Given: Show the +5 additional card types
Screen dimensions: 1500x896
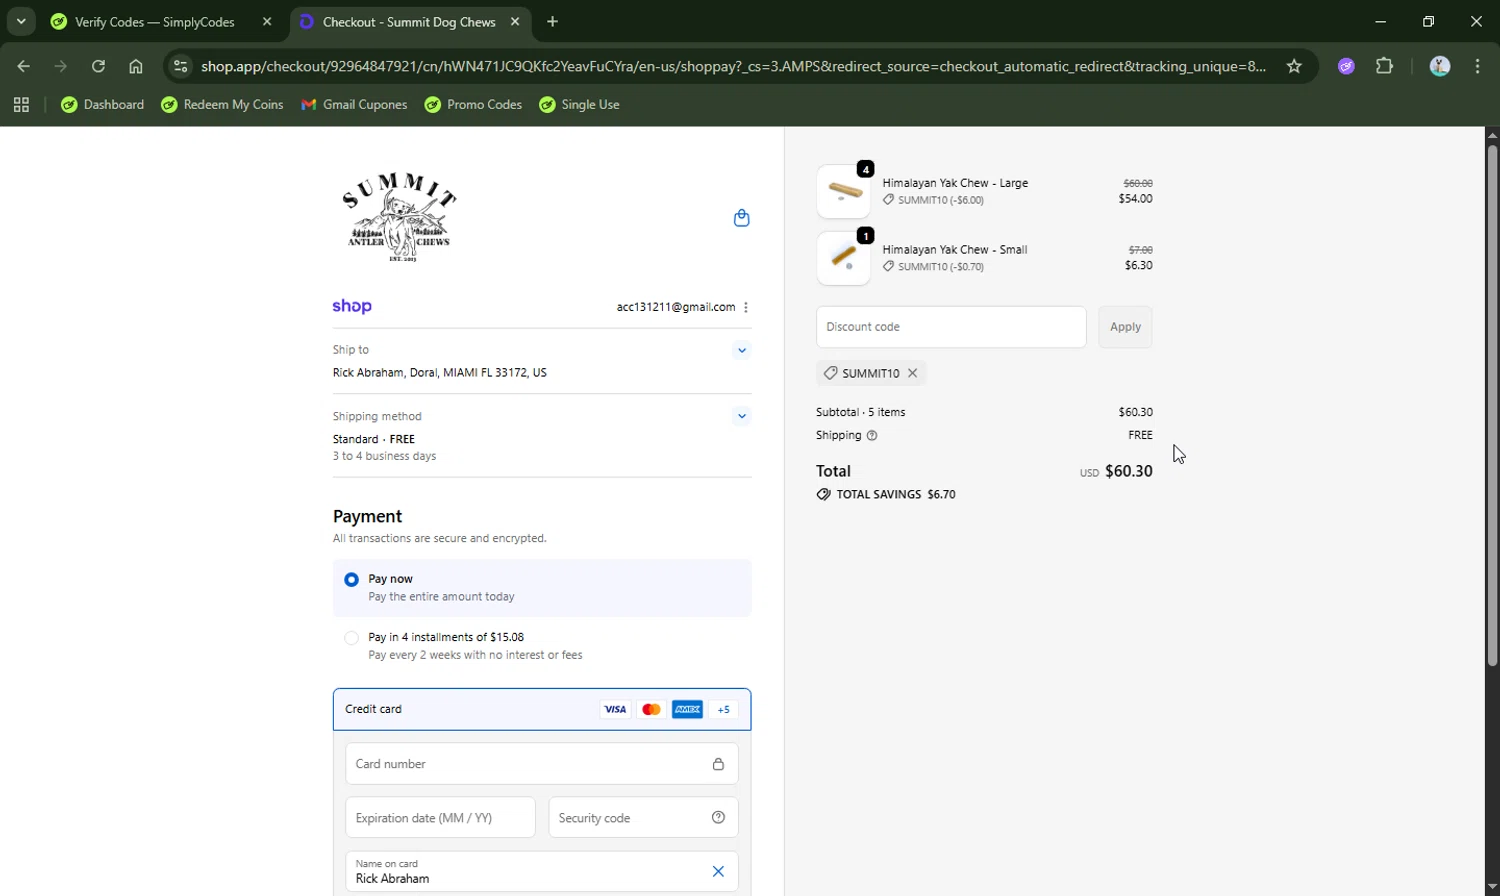Looking at the screenshot, I should click(x=724, y=709).
